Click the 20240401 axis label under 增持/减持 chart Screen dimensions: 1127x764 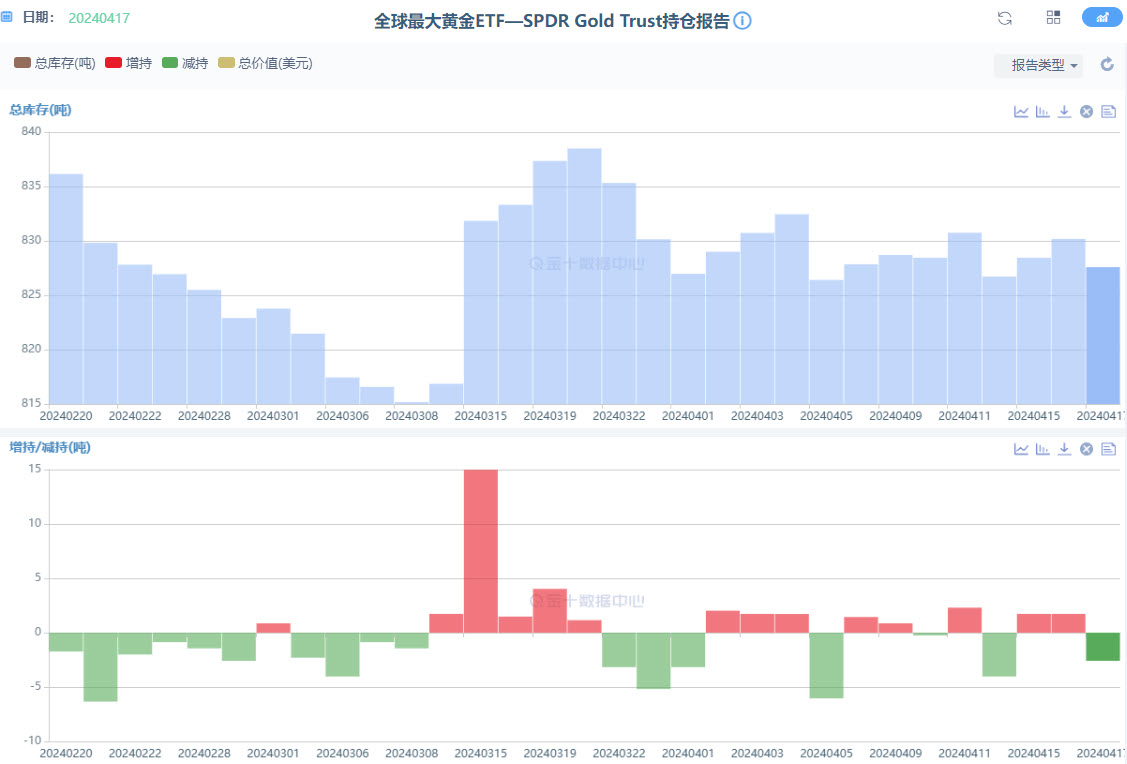pos(688,753)
